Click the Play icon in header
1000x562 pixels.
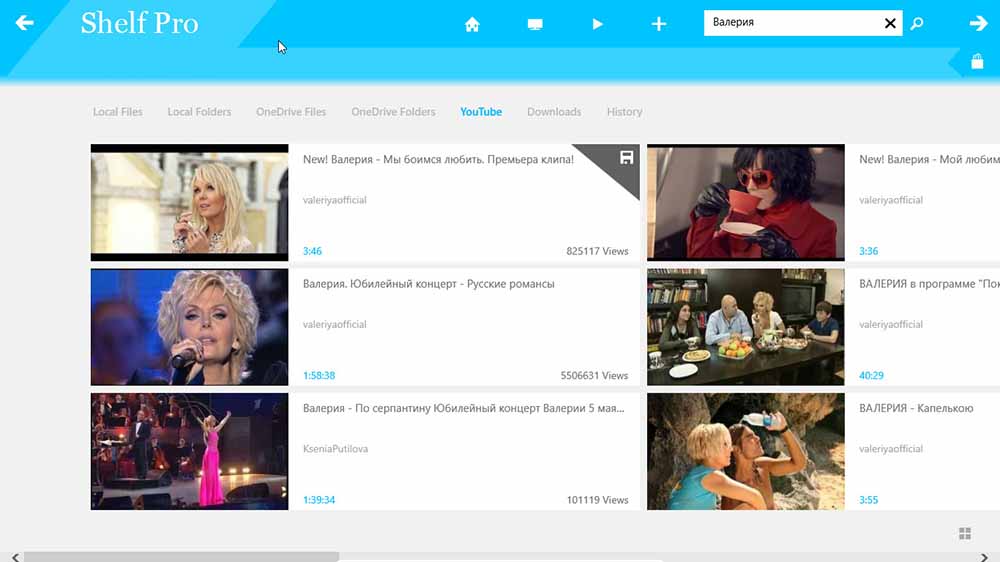[598, 24]
